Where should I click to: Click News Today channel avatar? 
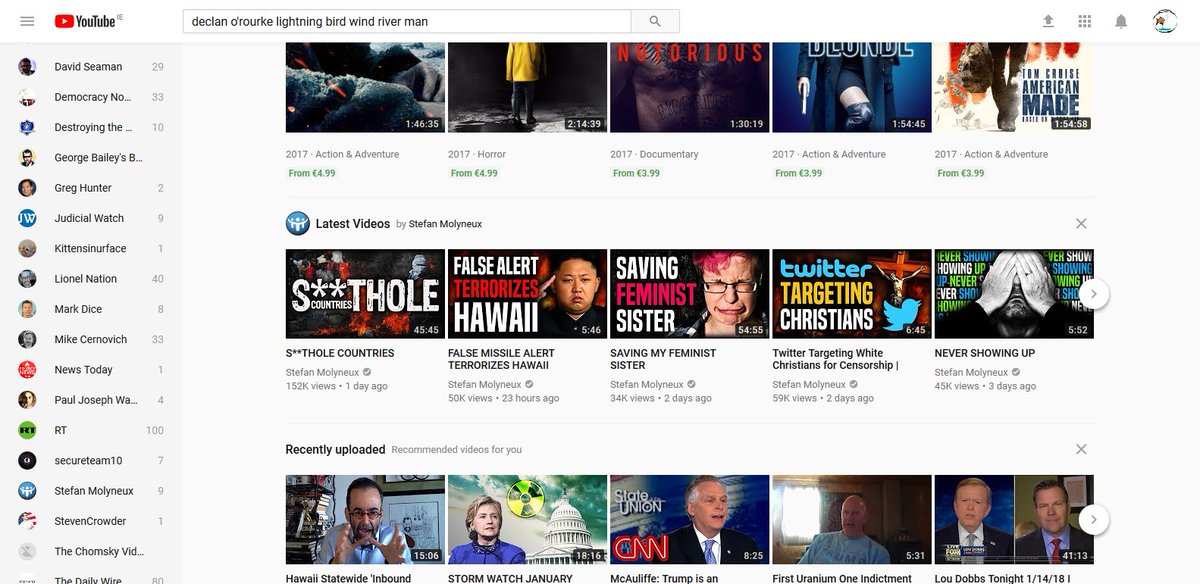click(28, 370)
